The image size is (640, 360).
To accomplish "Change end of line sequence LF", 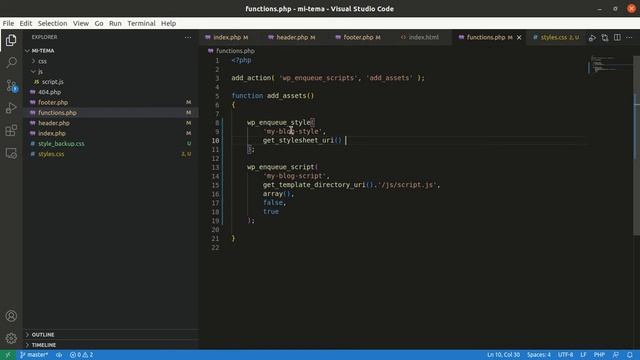I will tap(583, 355).
